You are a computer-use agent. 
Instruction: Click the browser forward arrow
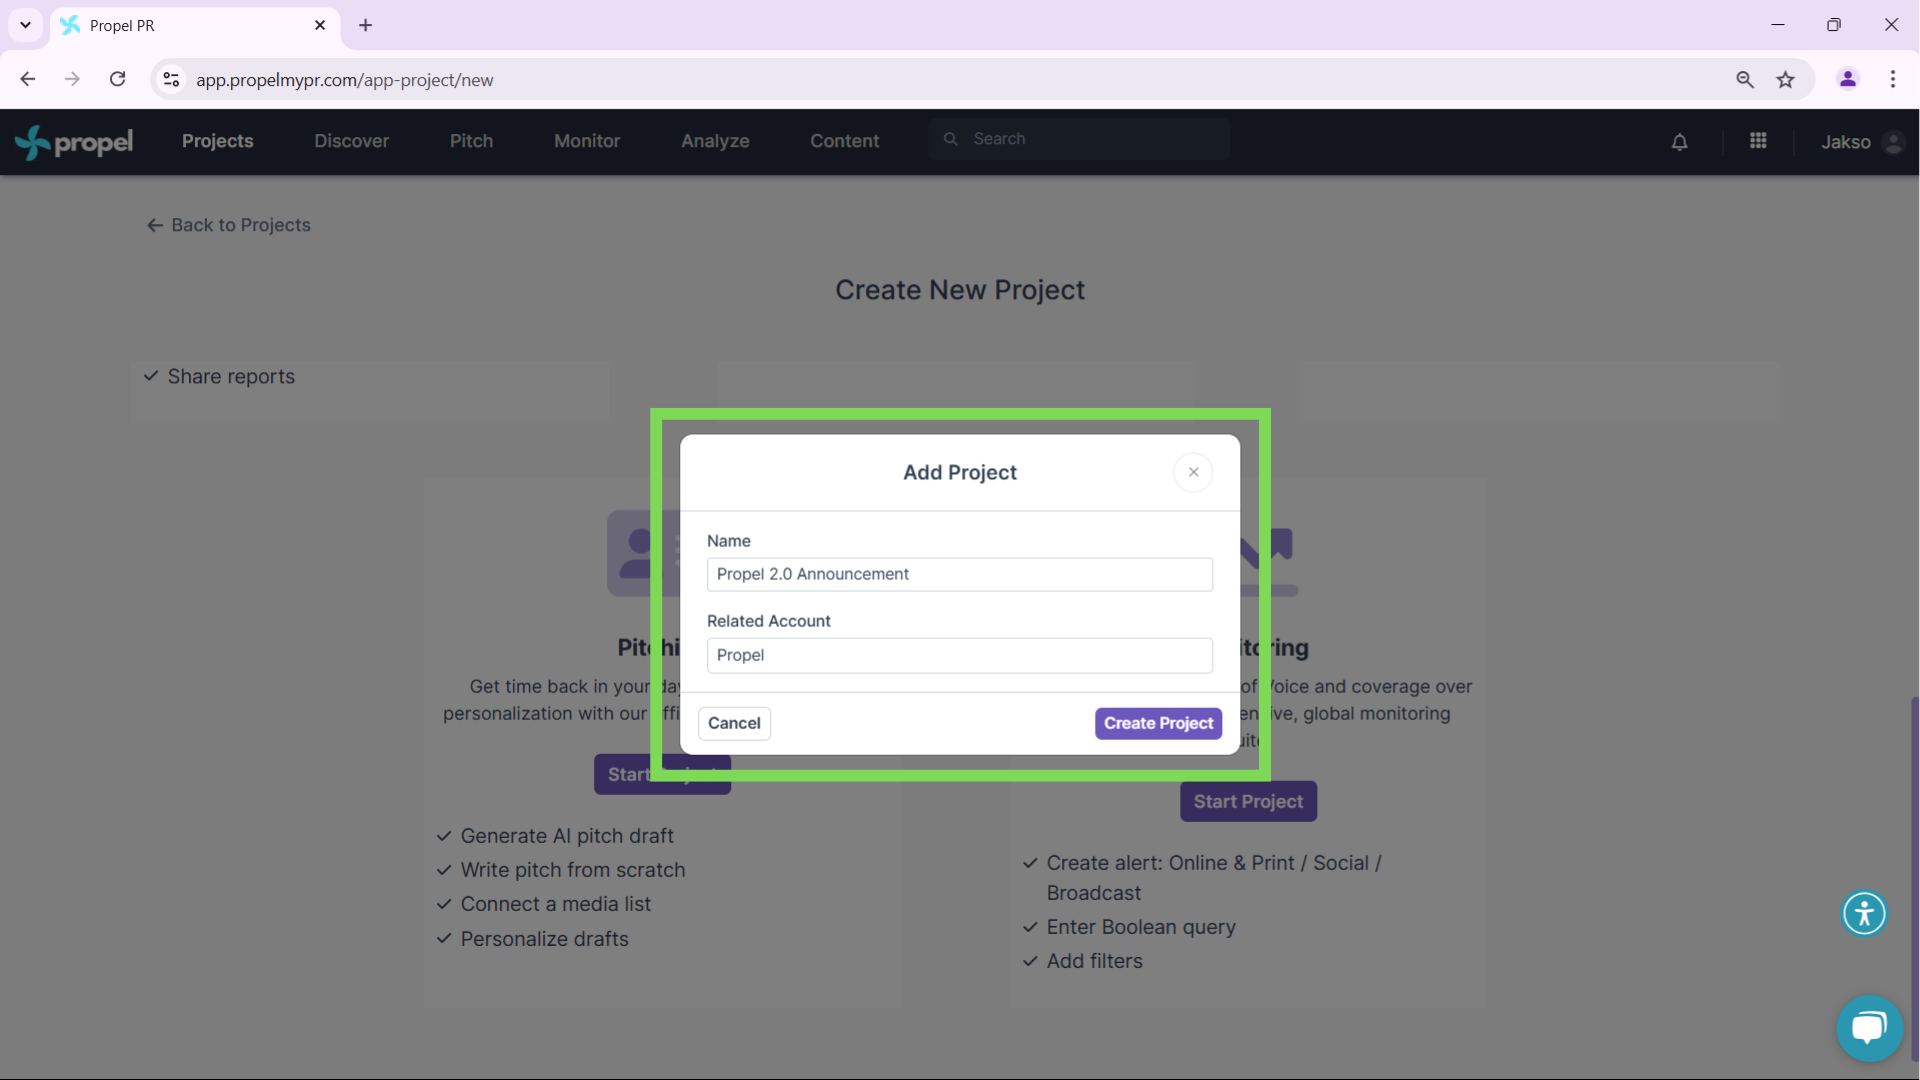point(72,79)
